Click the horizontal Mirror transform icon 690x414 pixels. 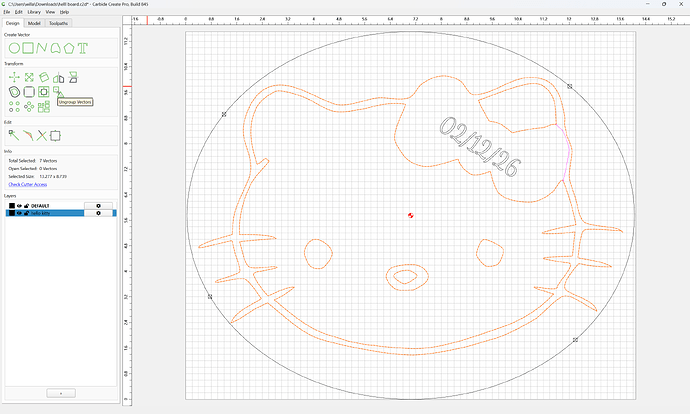click(x=59, y=78)
